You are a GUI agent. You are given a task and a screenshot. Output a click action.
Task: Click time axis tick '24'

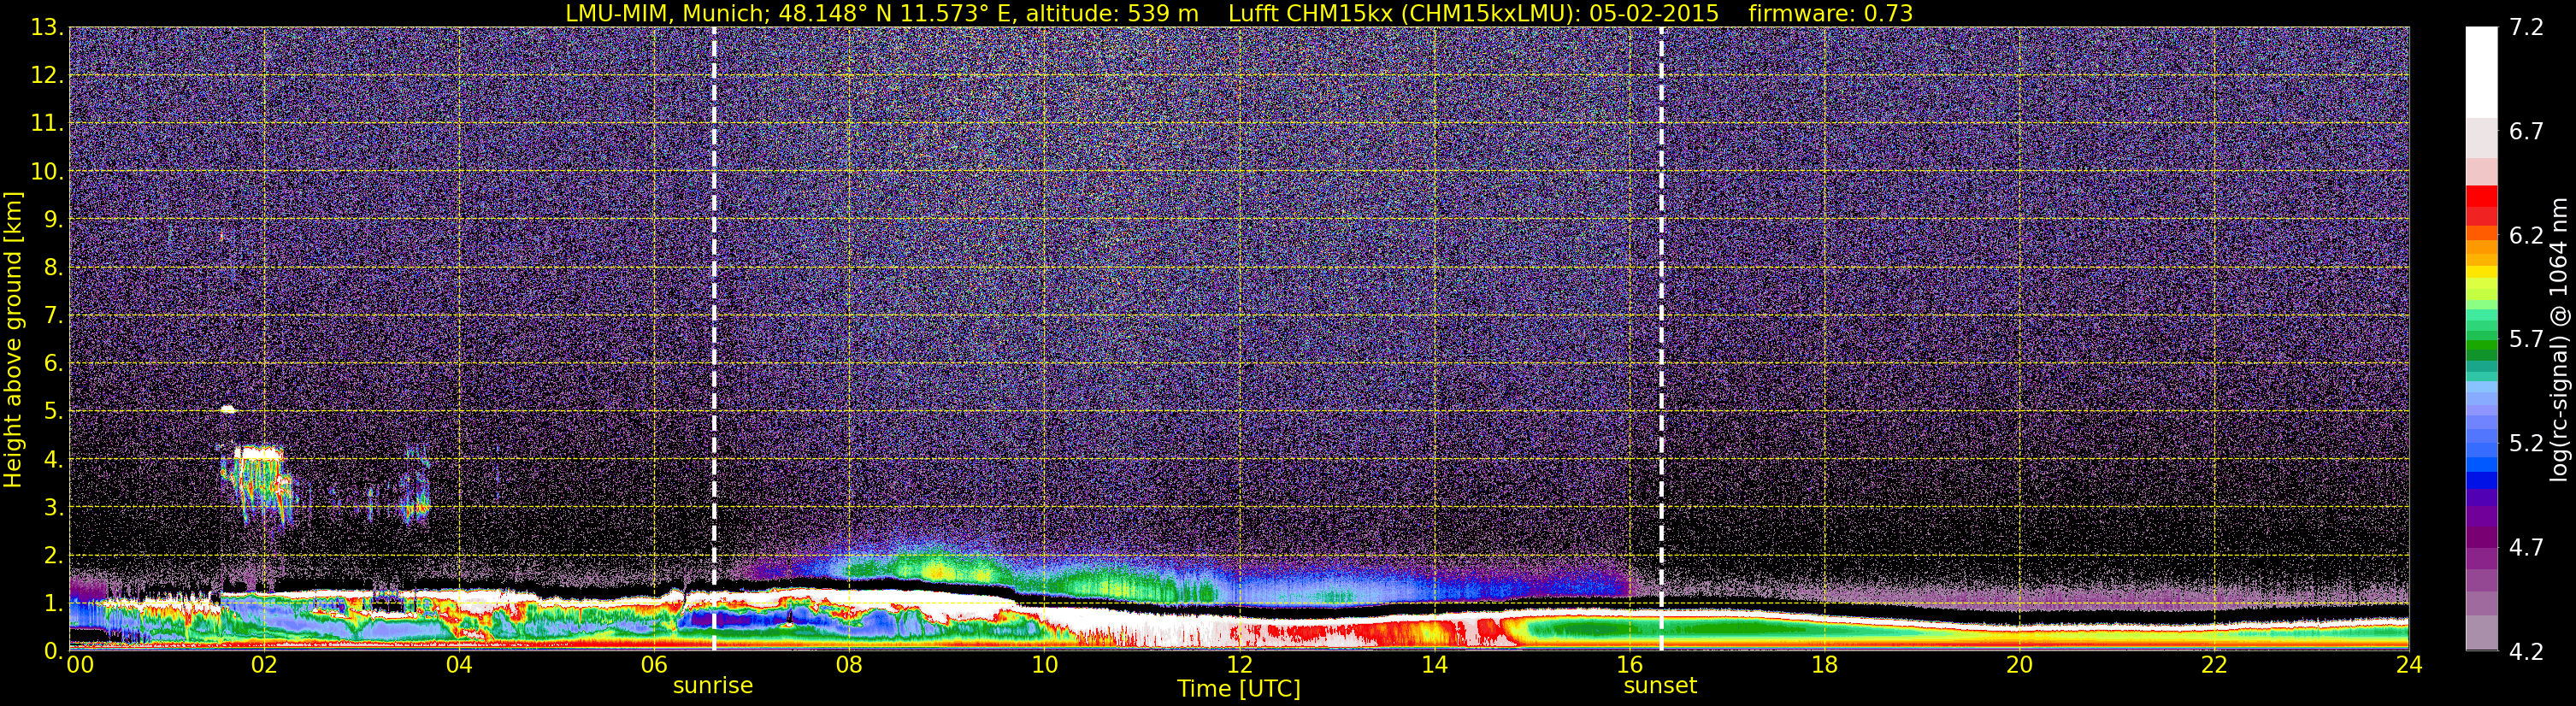point(2409,665)
